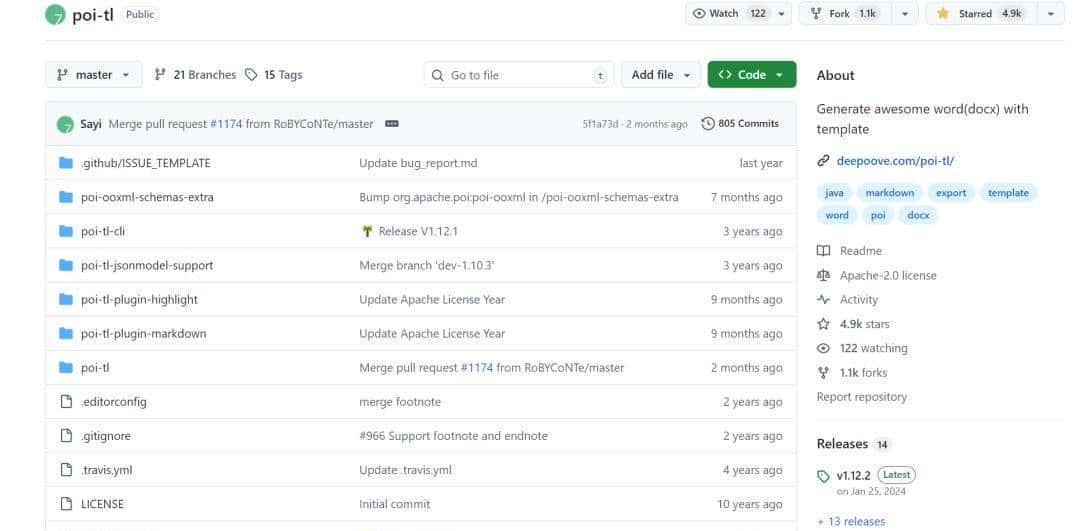The height and width of the screenshot is (531, 1080).
Task: Select the markdown topic tag
Action: (889, 193)
